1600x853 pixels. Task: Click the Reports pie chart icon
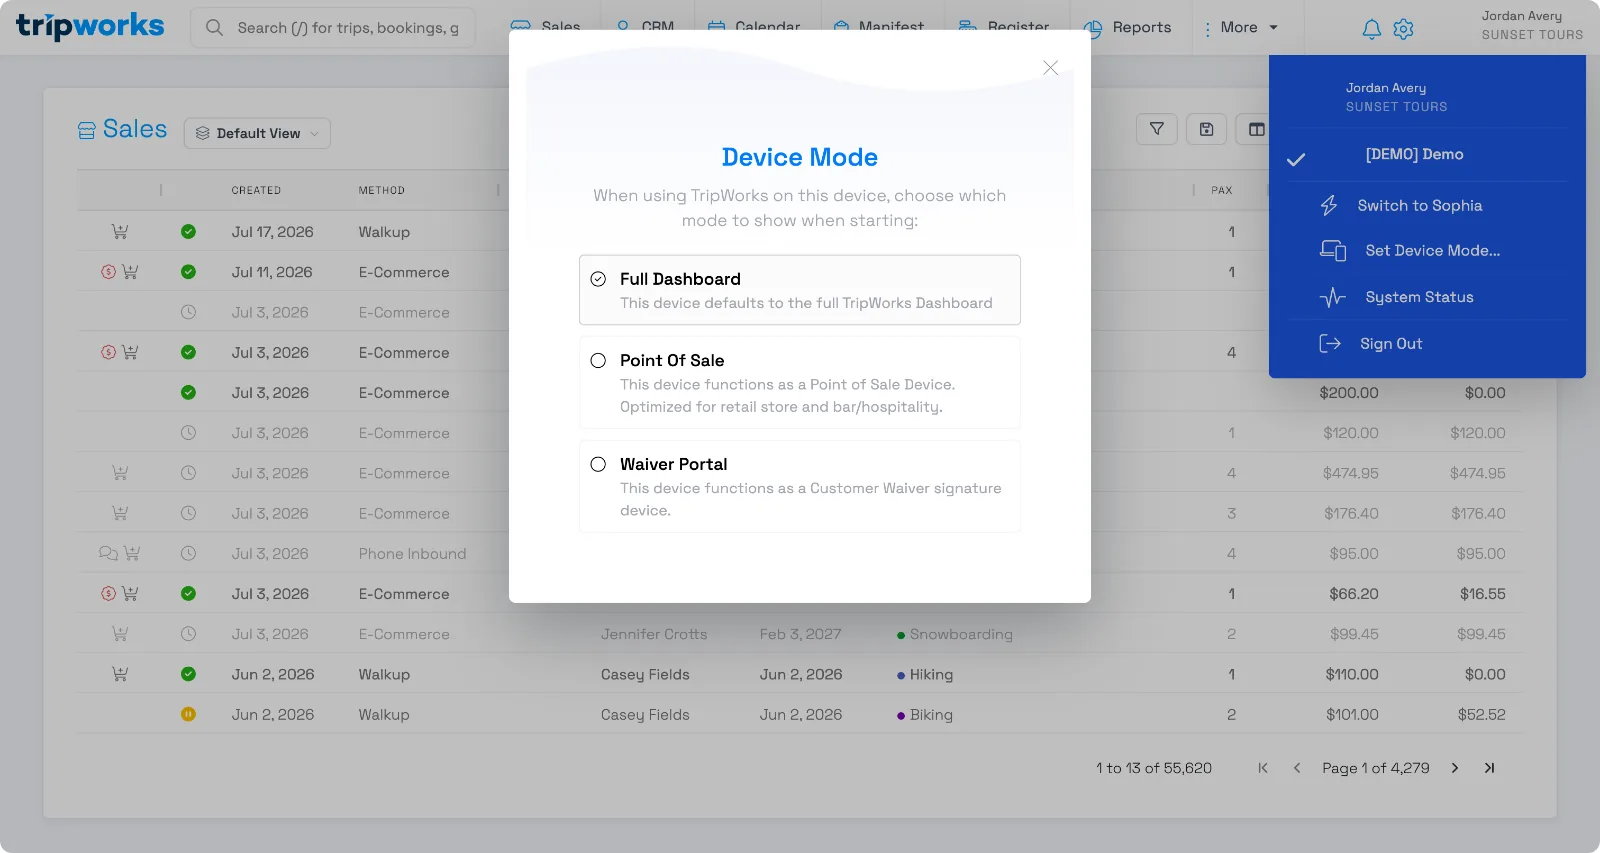pos(1093,28)
